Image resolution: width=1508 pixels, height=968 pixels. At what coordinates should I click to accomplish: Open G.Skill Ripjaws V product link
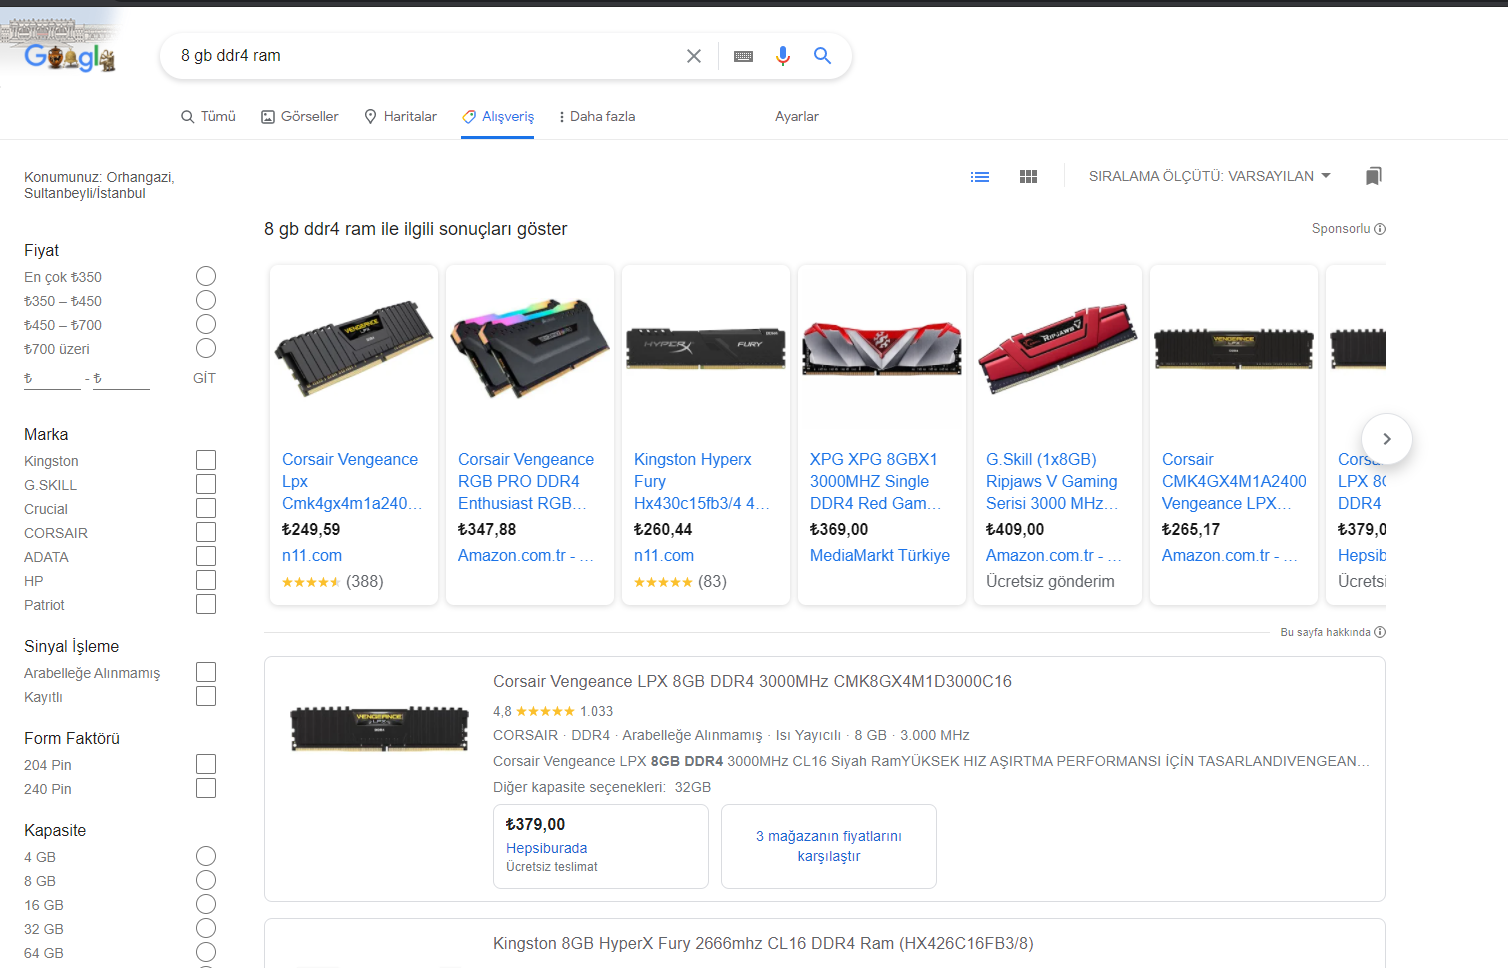pos(1054,481)
